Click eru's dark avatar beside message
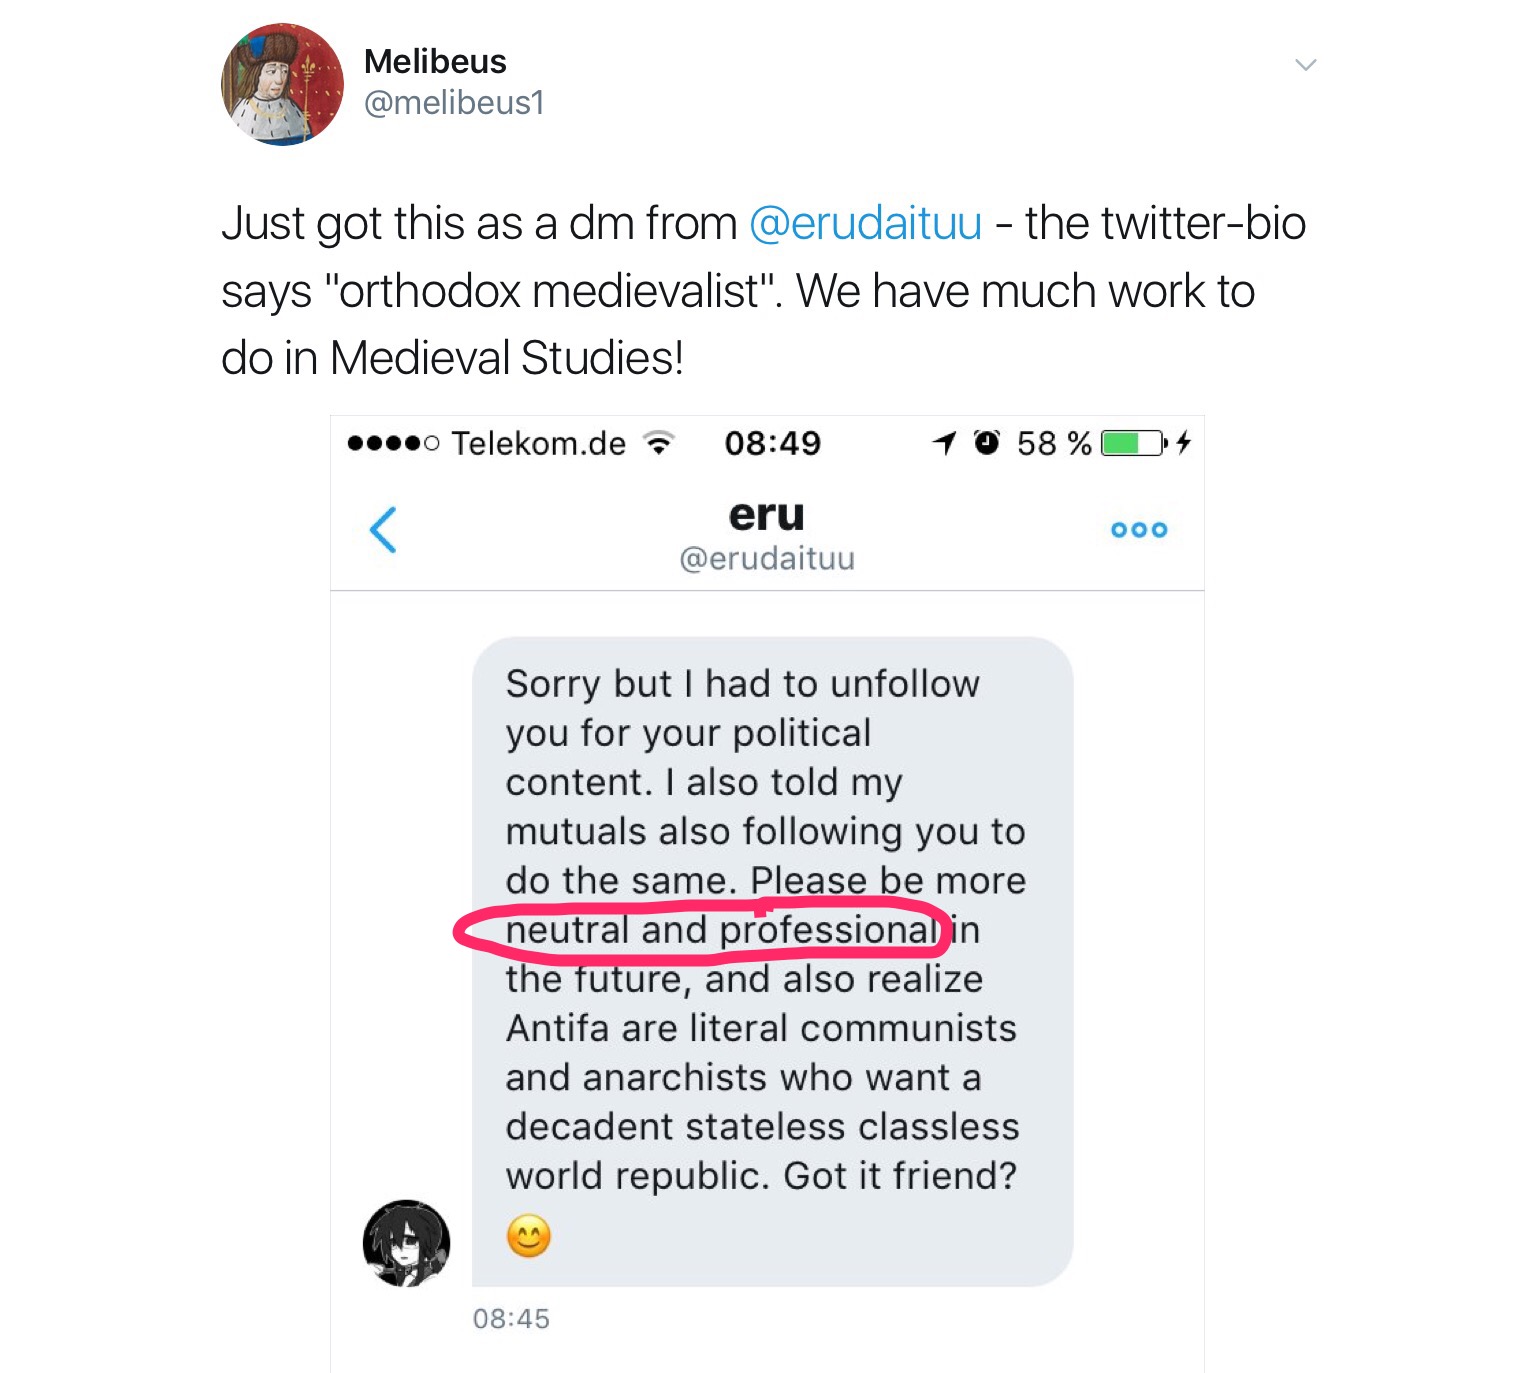 [x=406, y=1243]
